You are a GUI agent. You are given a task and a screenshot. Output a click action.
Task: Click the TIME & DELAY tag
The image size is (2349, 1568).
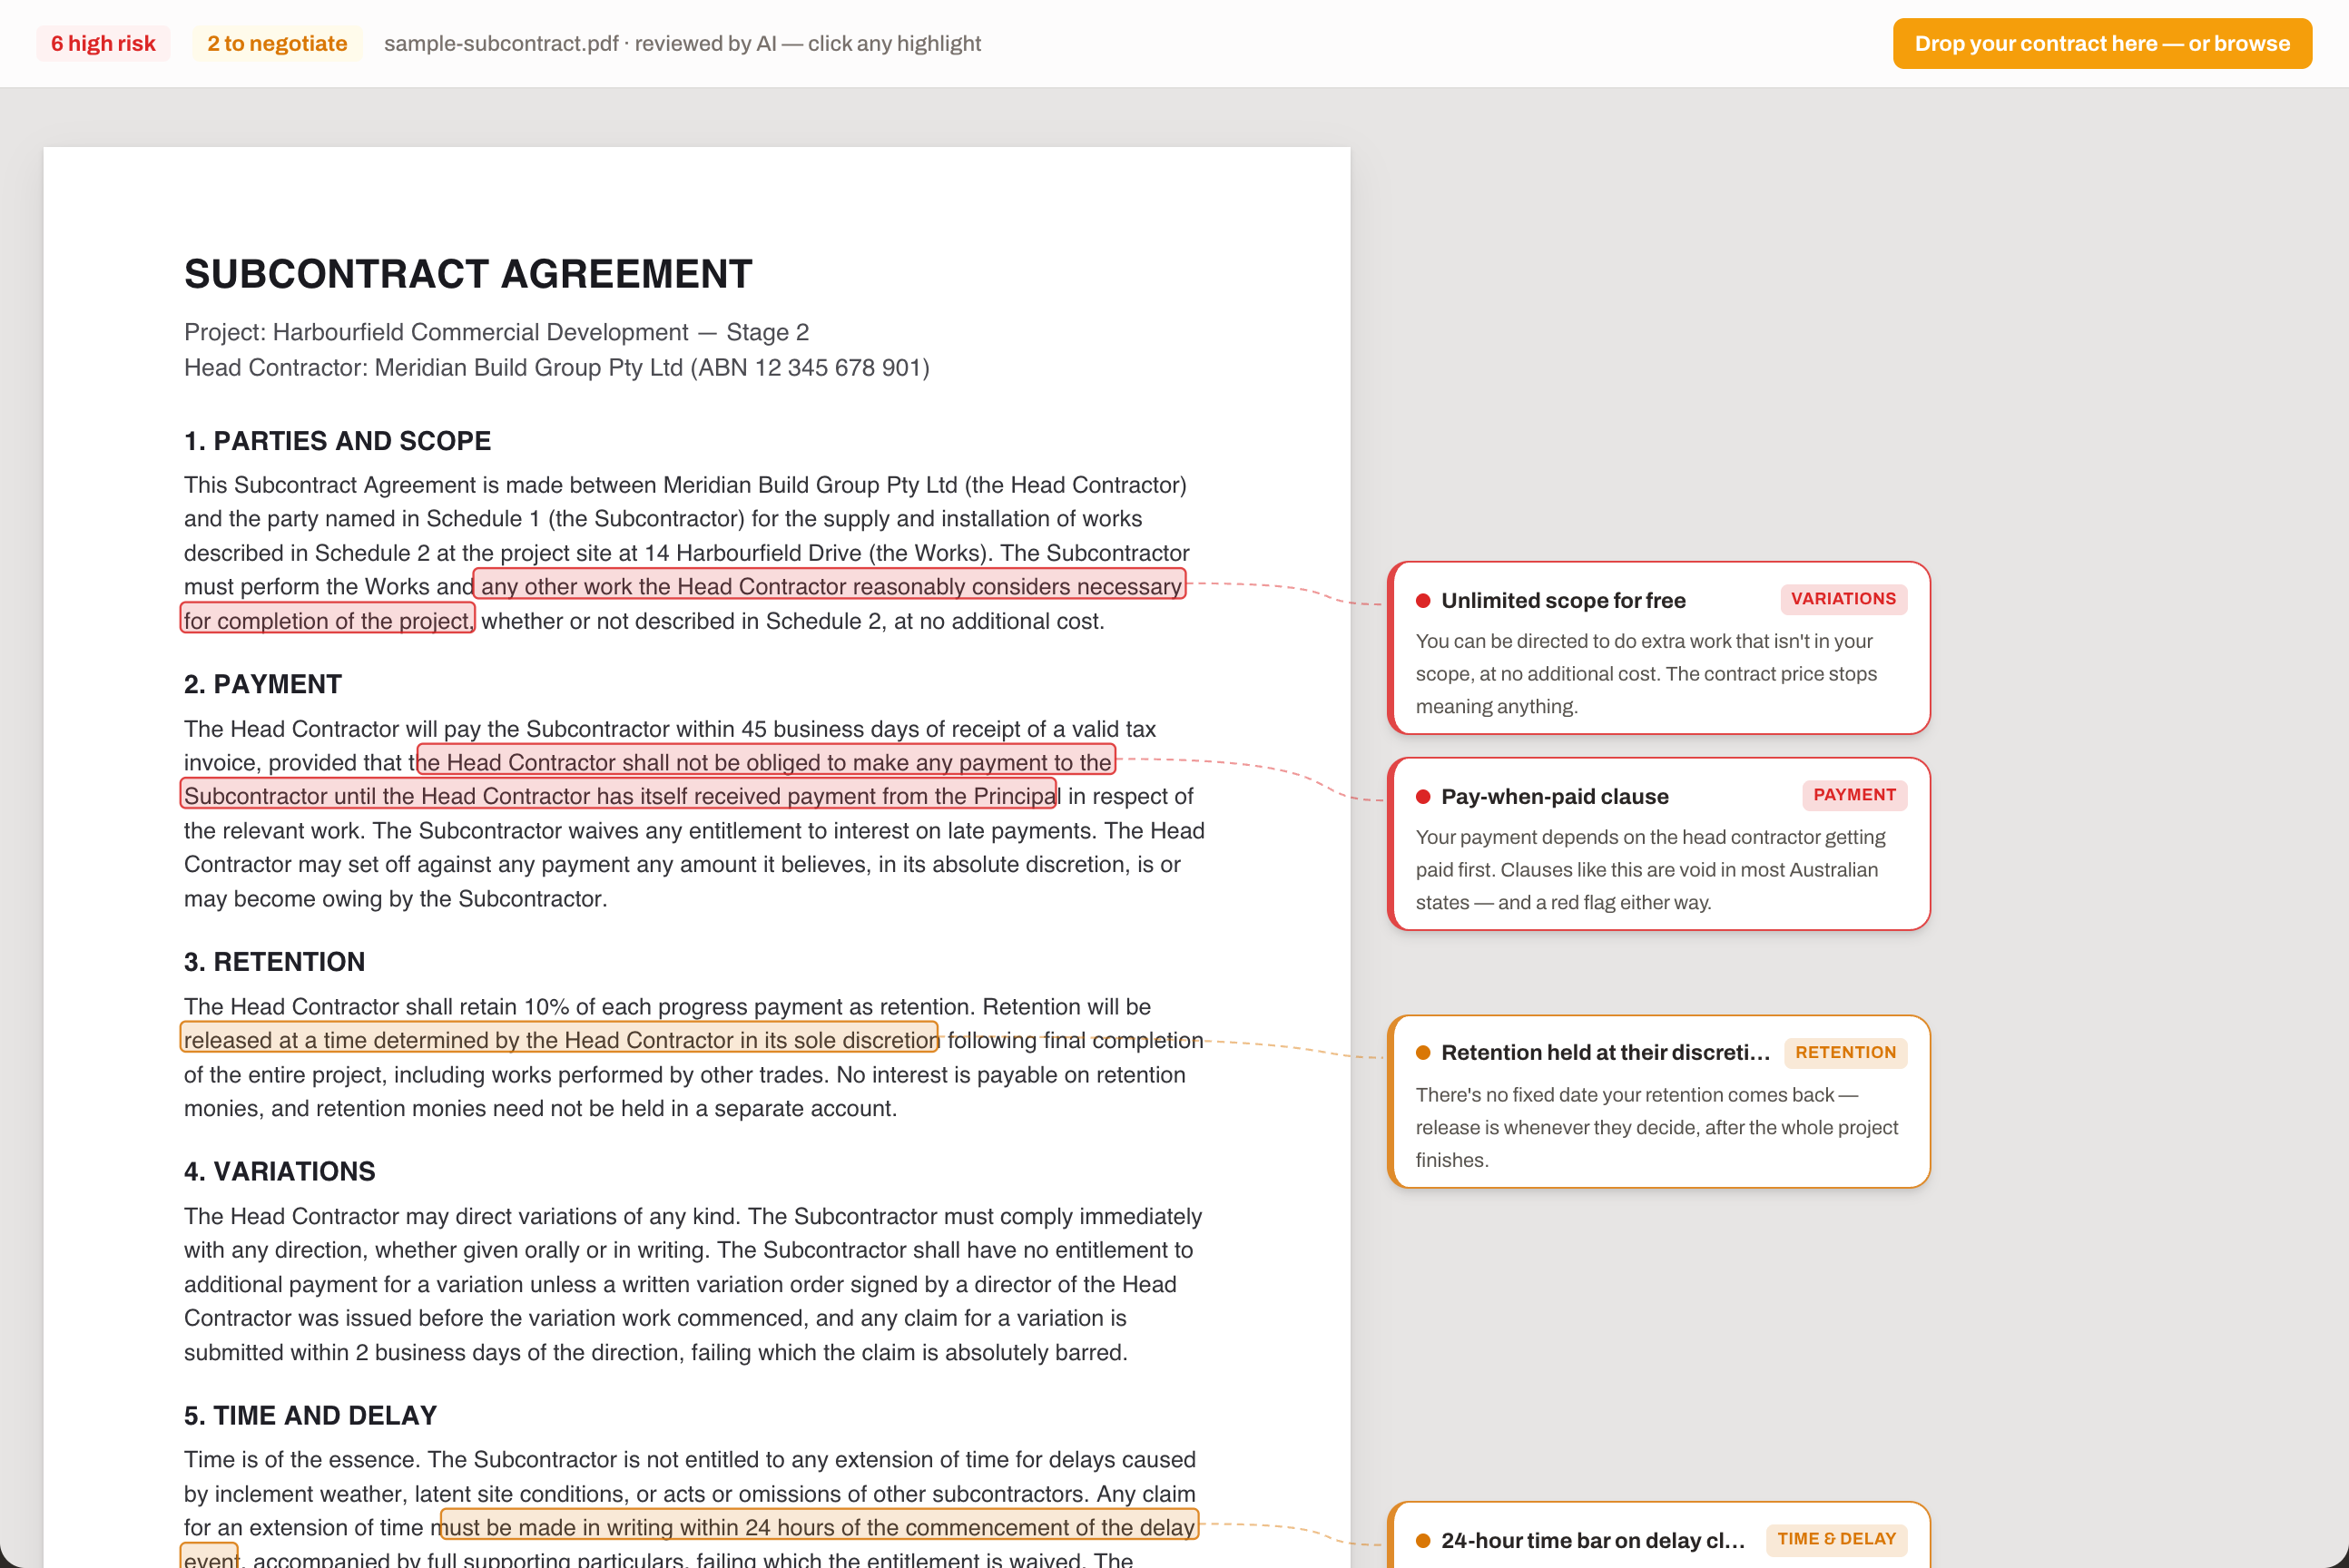[x=1836, y=1540]
